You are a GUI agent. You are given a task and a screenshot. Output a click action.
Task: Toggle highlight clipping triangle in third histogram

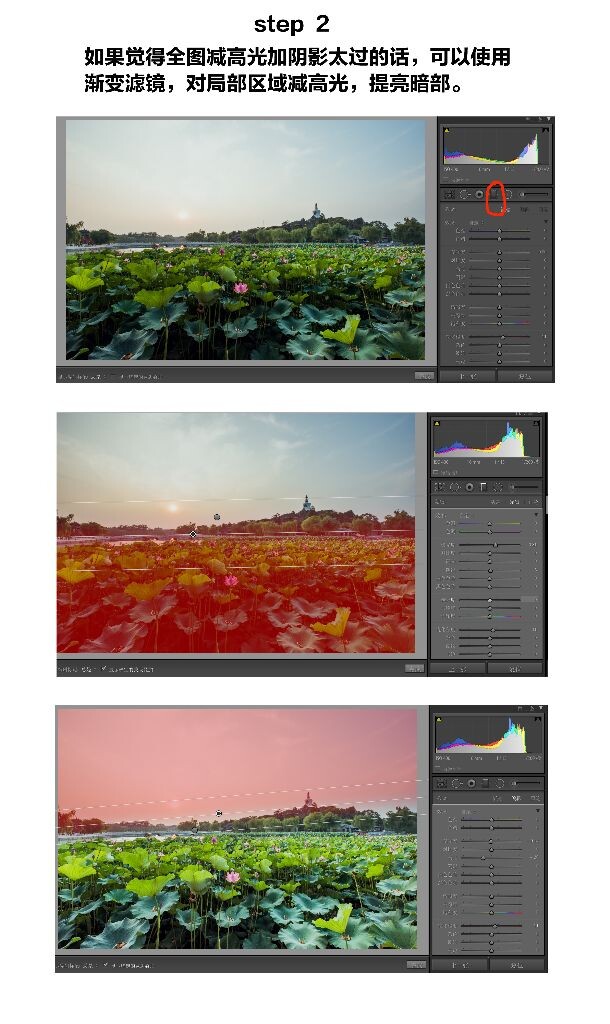[538, 719]
